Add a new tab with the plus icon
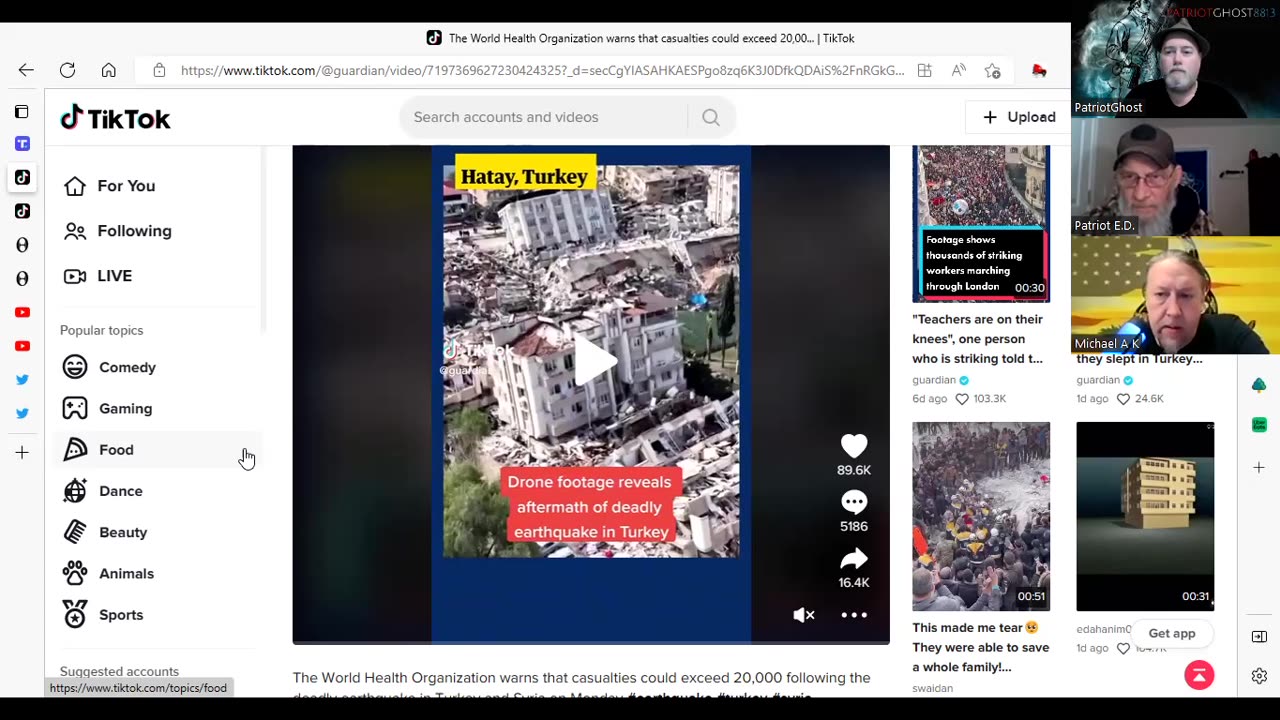 (x=22, y=453)
